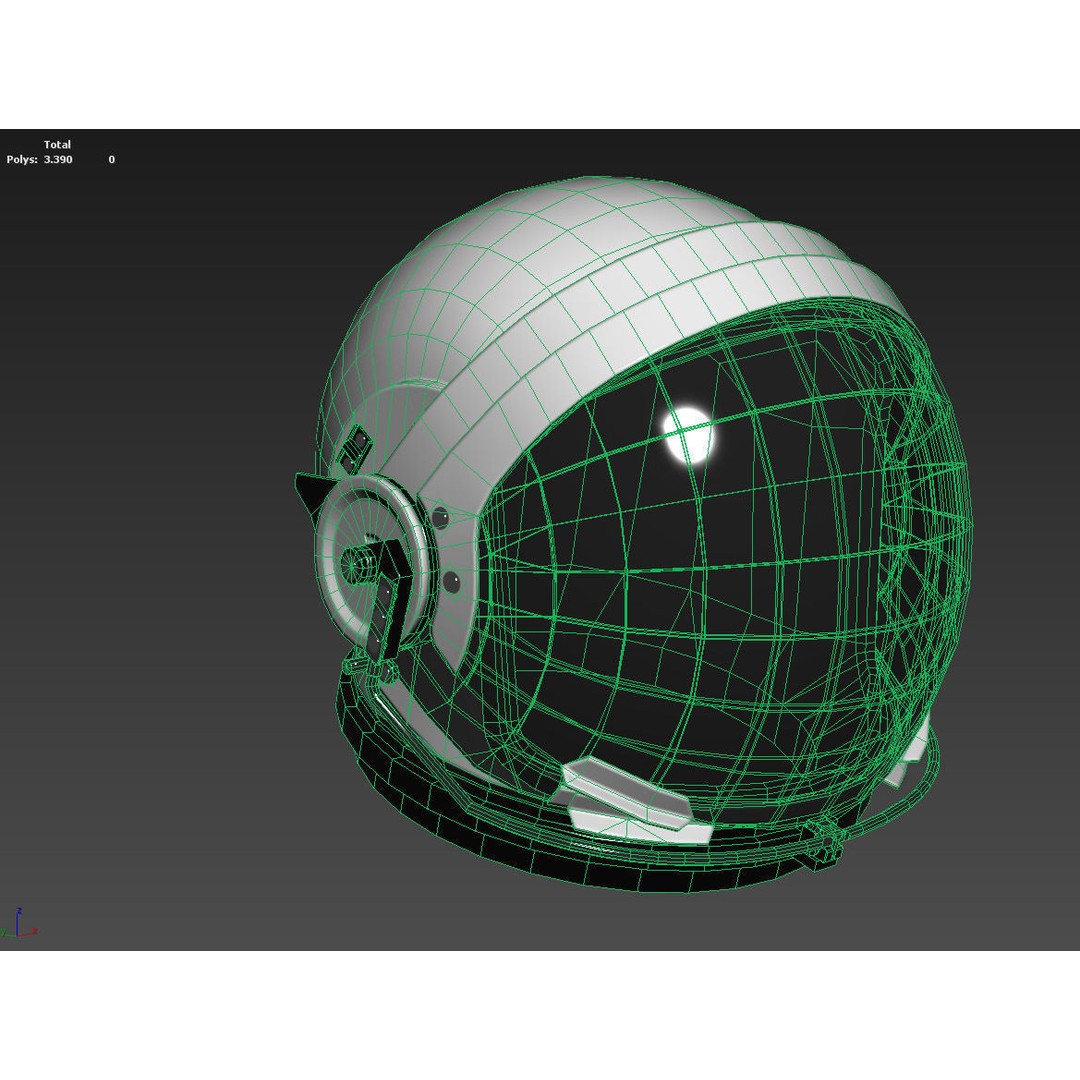Click the polygon count value '3.390'
Image resolution: width=1080 pixels, height=1080 pixels.
click(58, 159)
